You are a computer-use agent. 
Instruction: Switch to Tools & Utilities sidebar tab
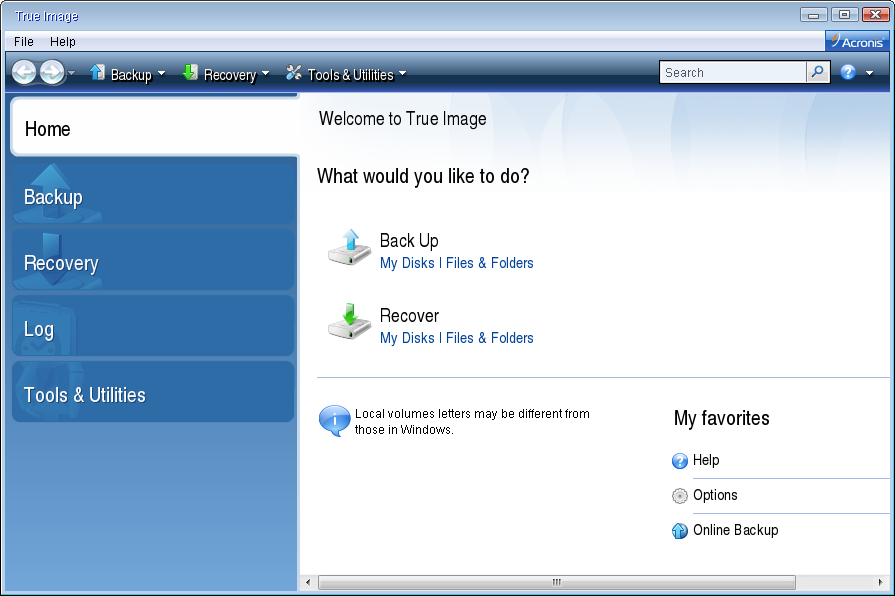153,395
